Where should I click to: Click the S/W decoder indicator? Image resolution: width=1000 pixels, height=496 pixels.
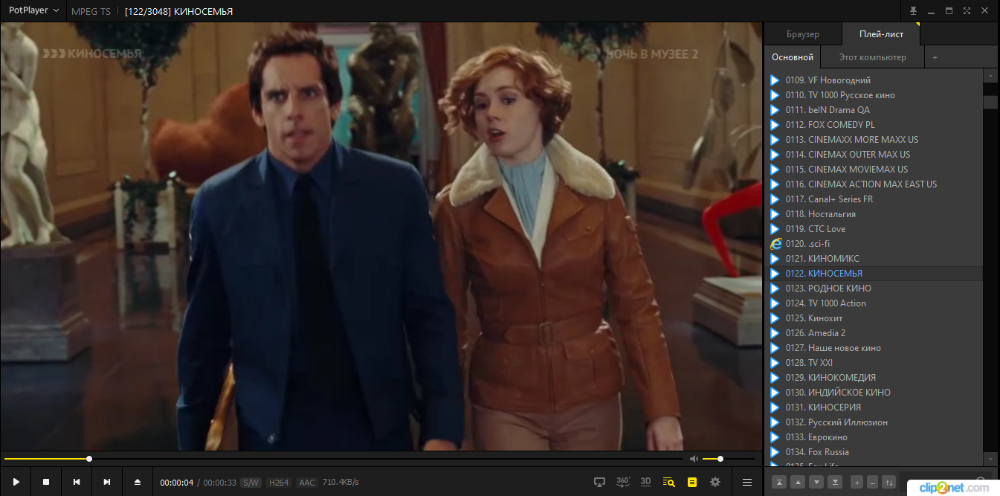[250, 483]
